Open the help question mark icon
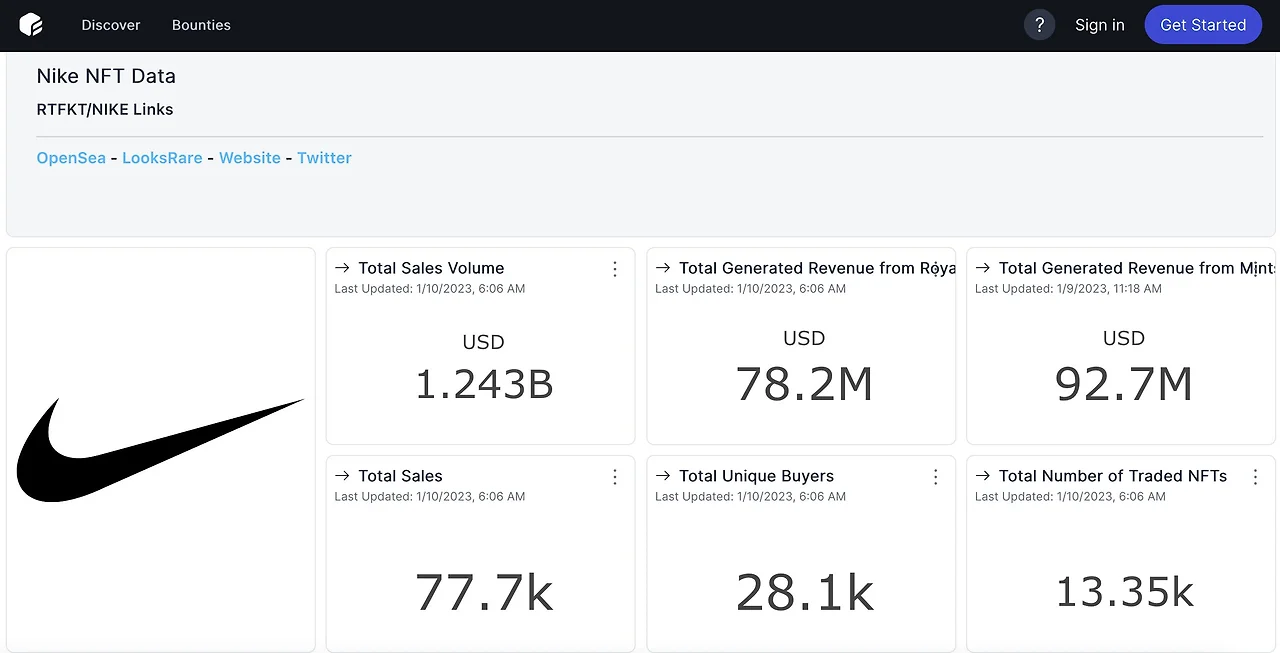 [1039, 25]
